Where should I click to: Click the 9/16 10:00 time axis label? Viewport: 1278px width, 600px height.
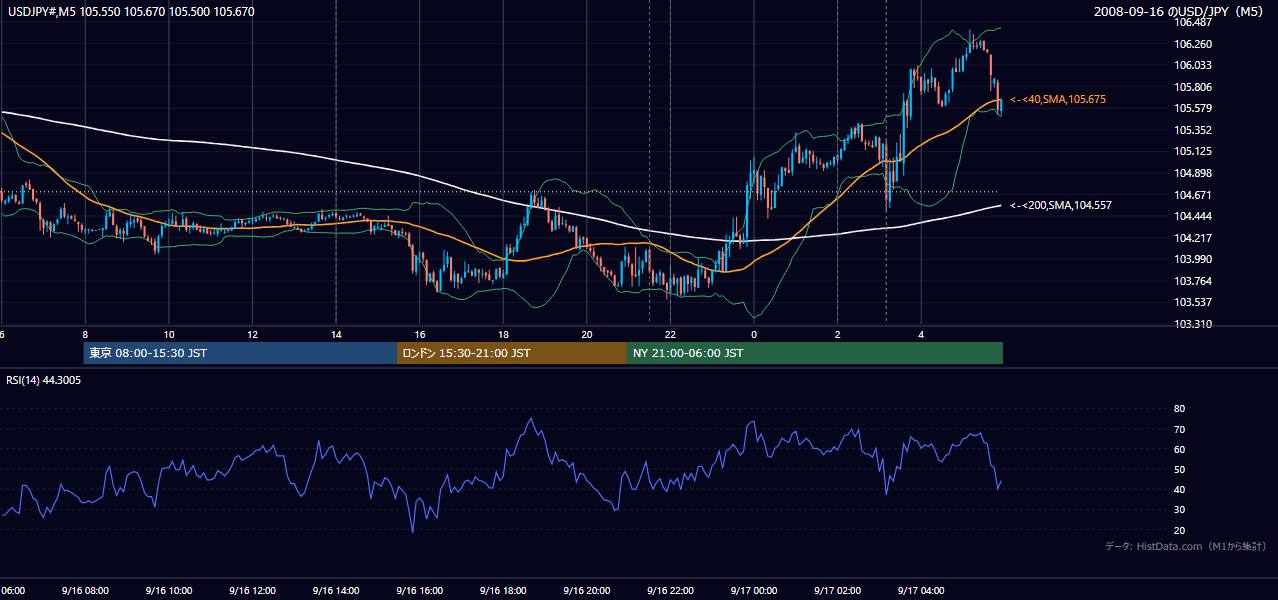(x=168, y=591)
